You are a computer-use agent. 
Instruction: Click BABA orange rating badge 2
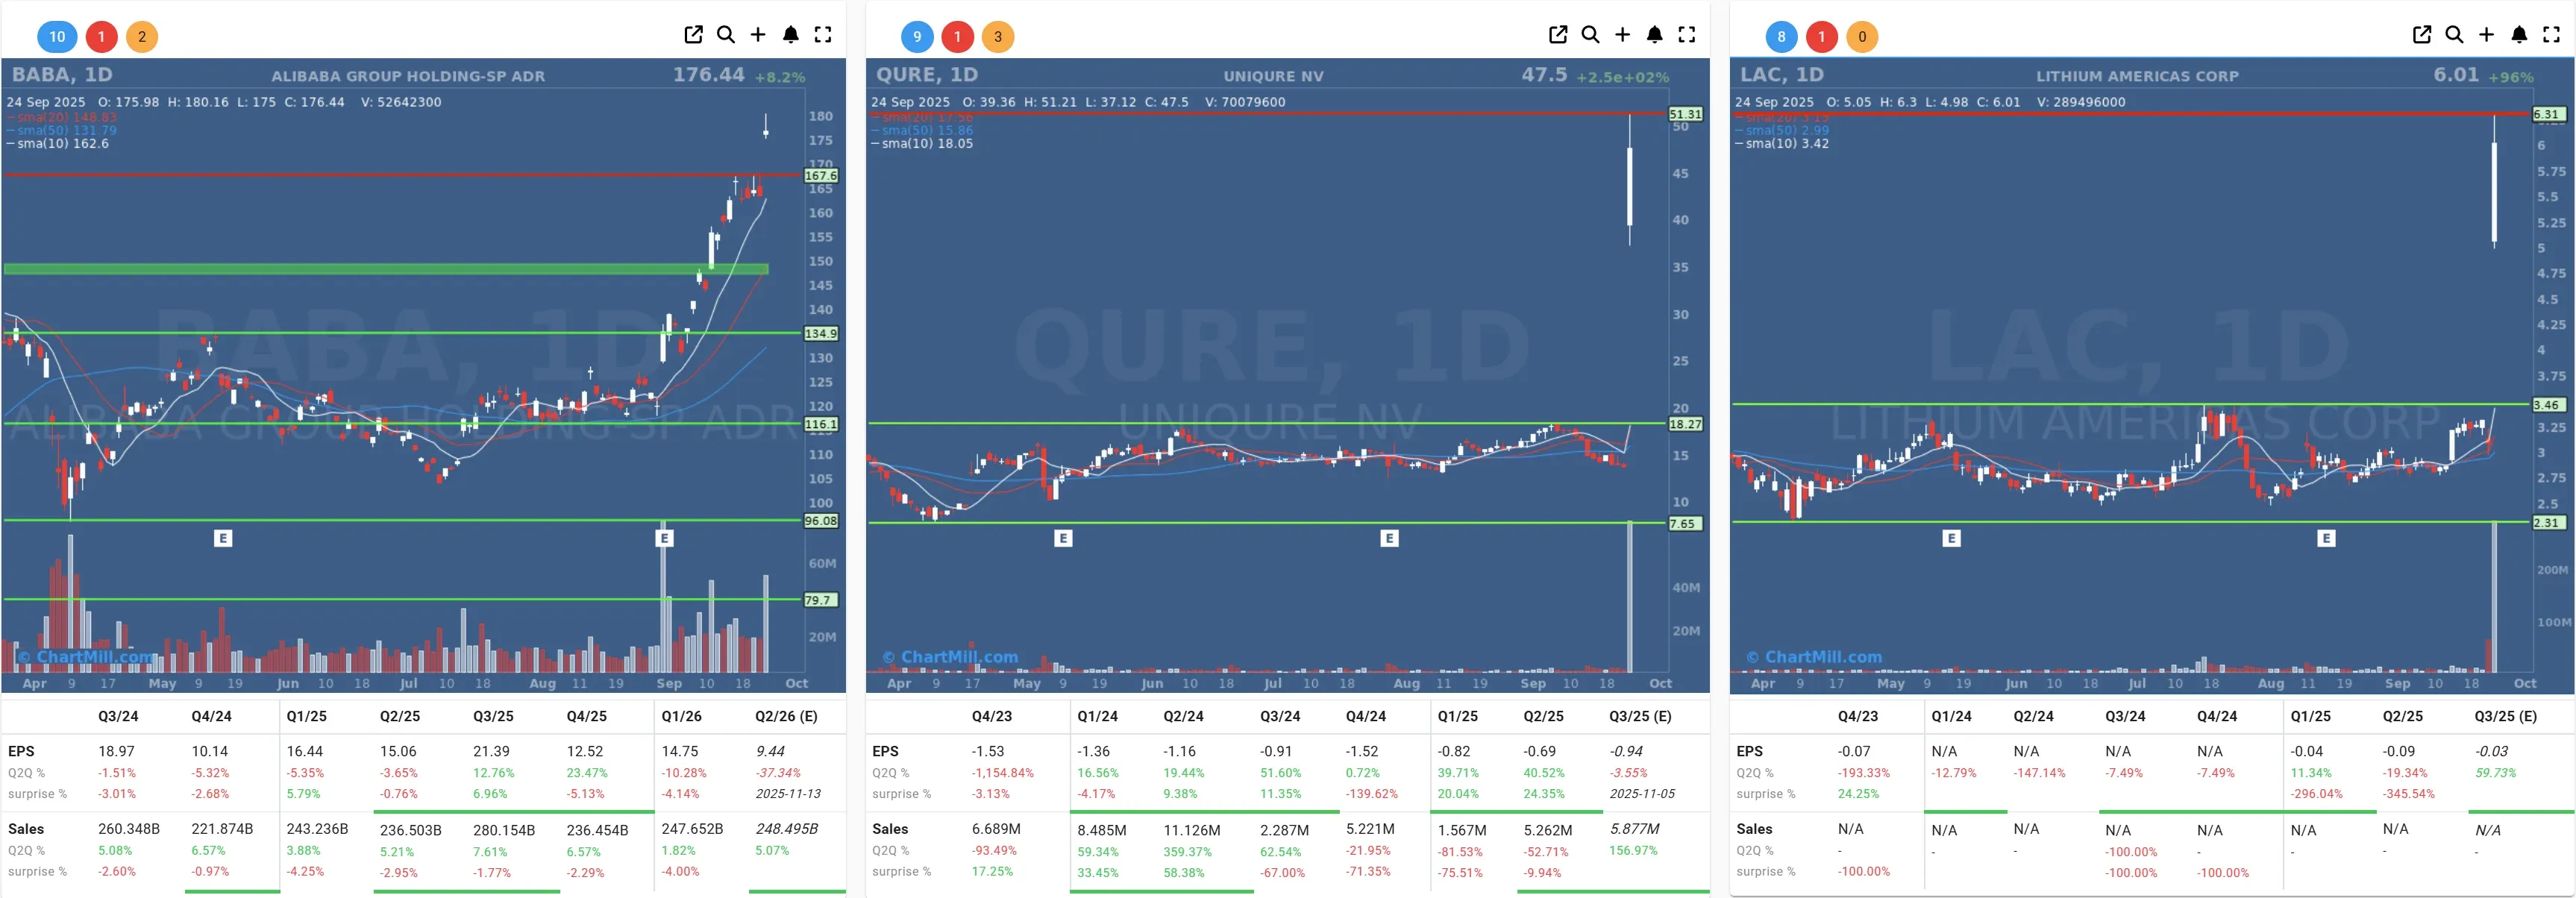(x=142, y=37)
